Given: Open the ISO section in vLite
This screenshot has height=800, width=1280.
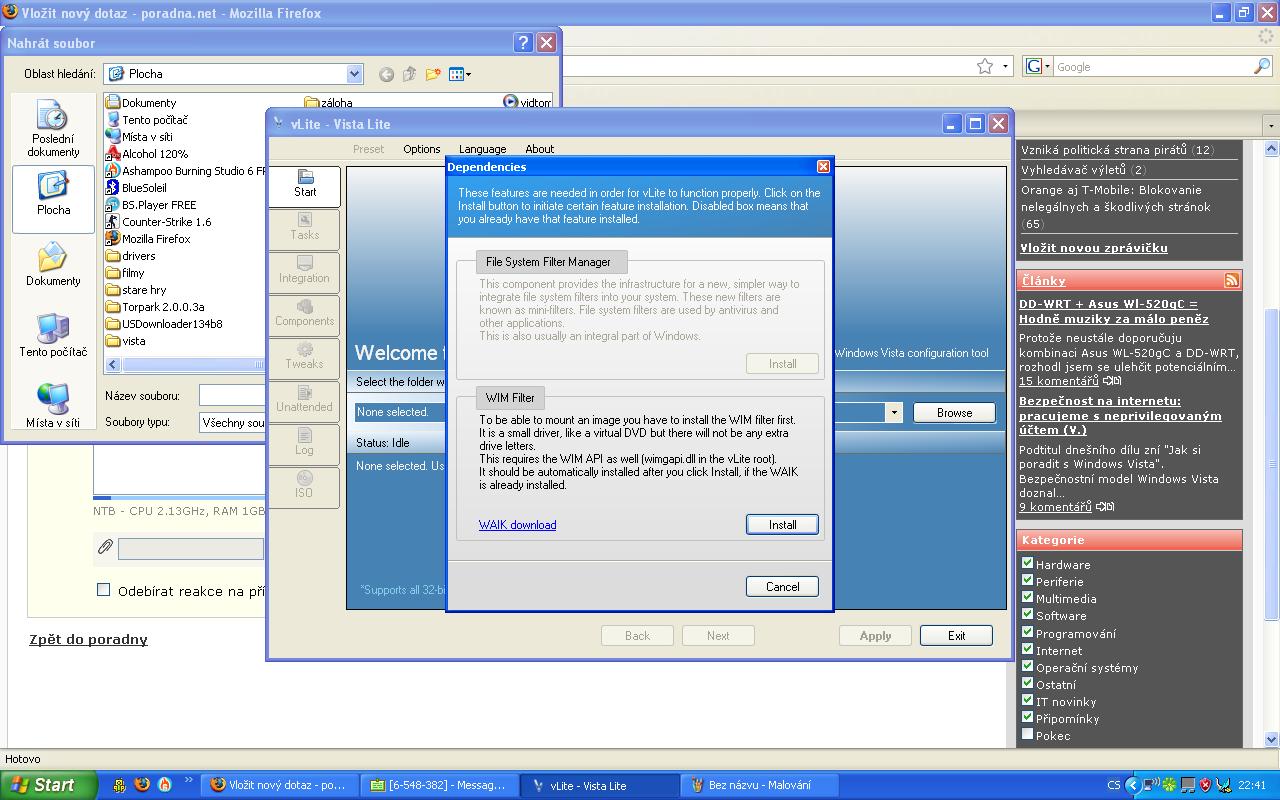Looking at the screenshot, I should (304, 487).
